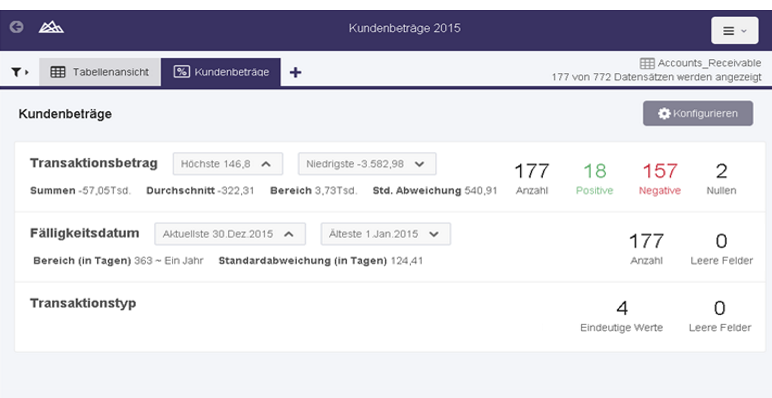Switch to the Tabellenansicht tab

100,72
